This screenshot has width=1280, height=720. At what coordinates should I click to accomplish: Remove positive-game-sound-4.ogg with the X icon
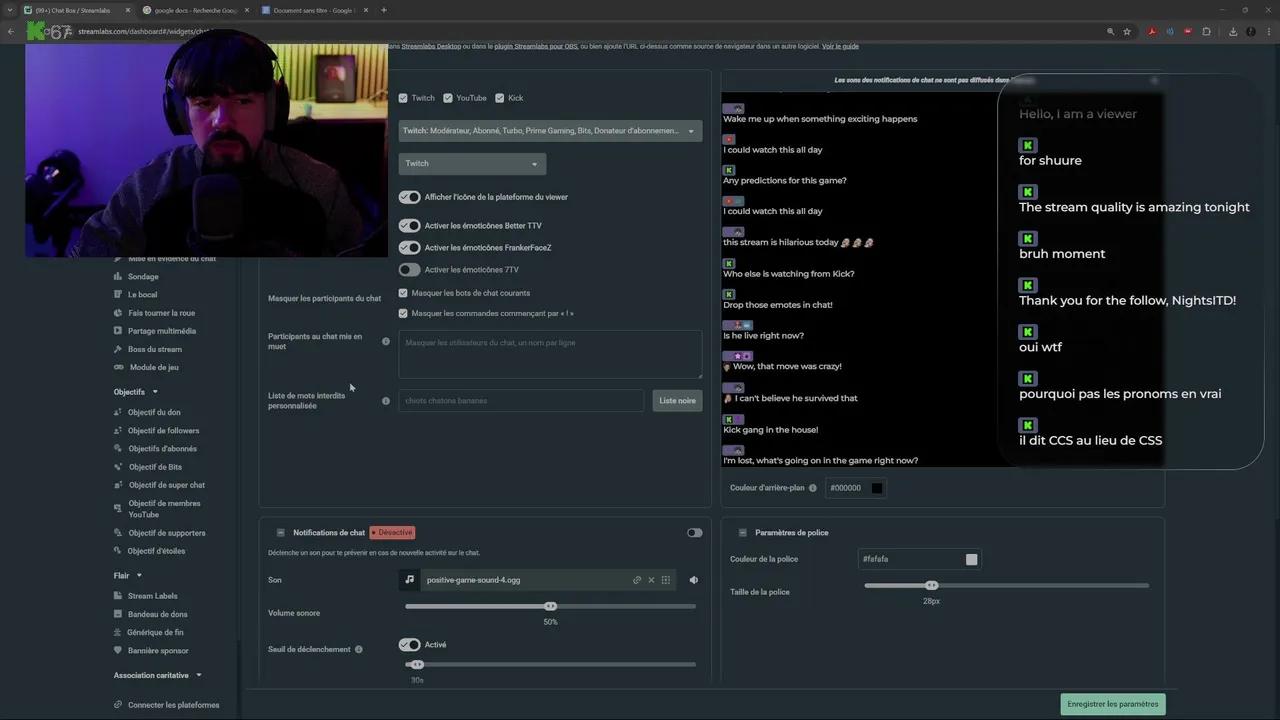pos(651,580)
